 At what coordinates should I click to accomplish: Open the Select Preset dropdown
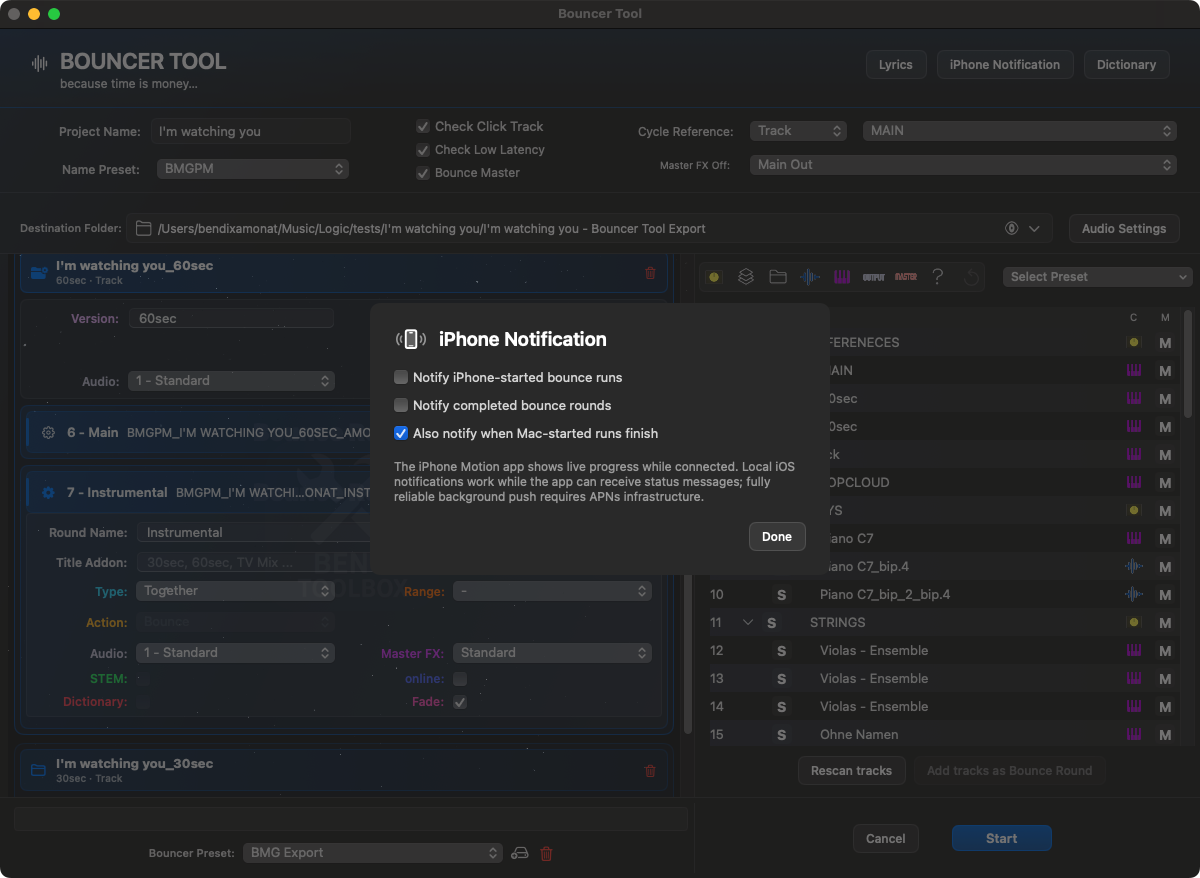point(1098,277)
